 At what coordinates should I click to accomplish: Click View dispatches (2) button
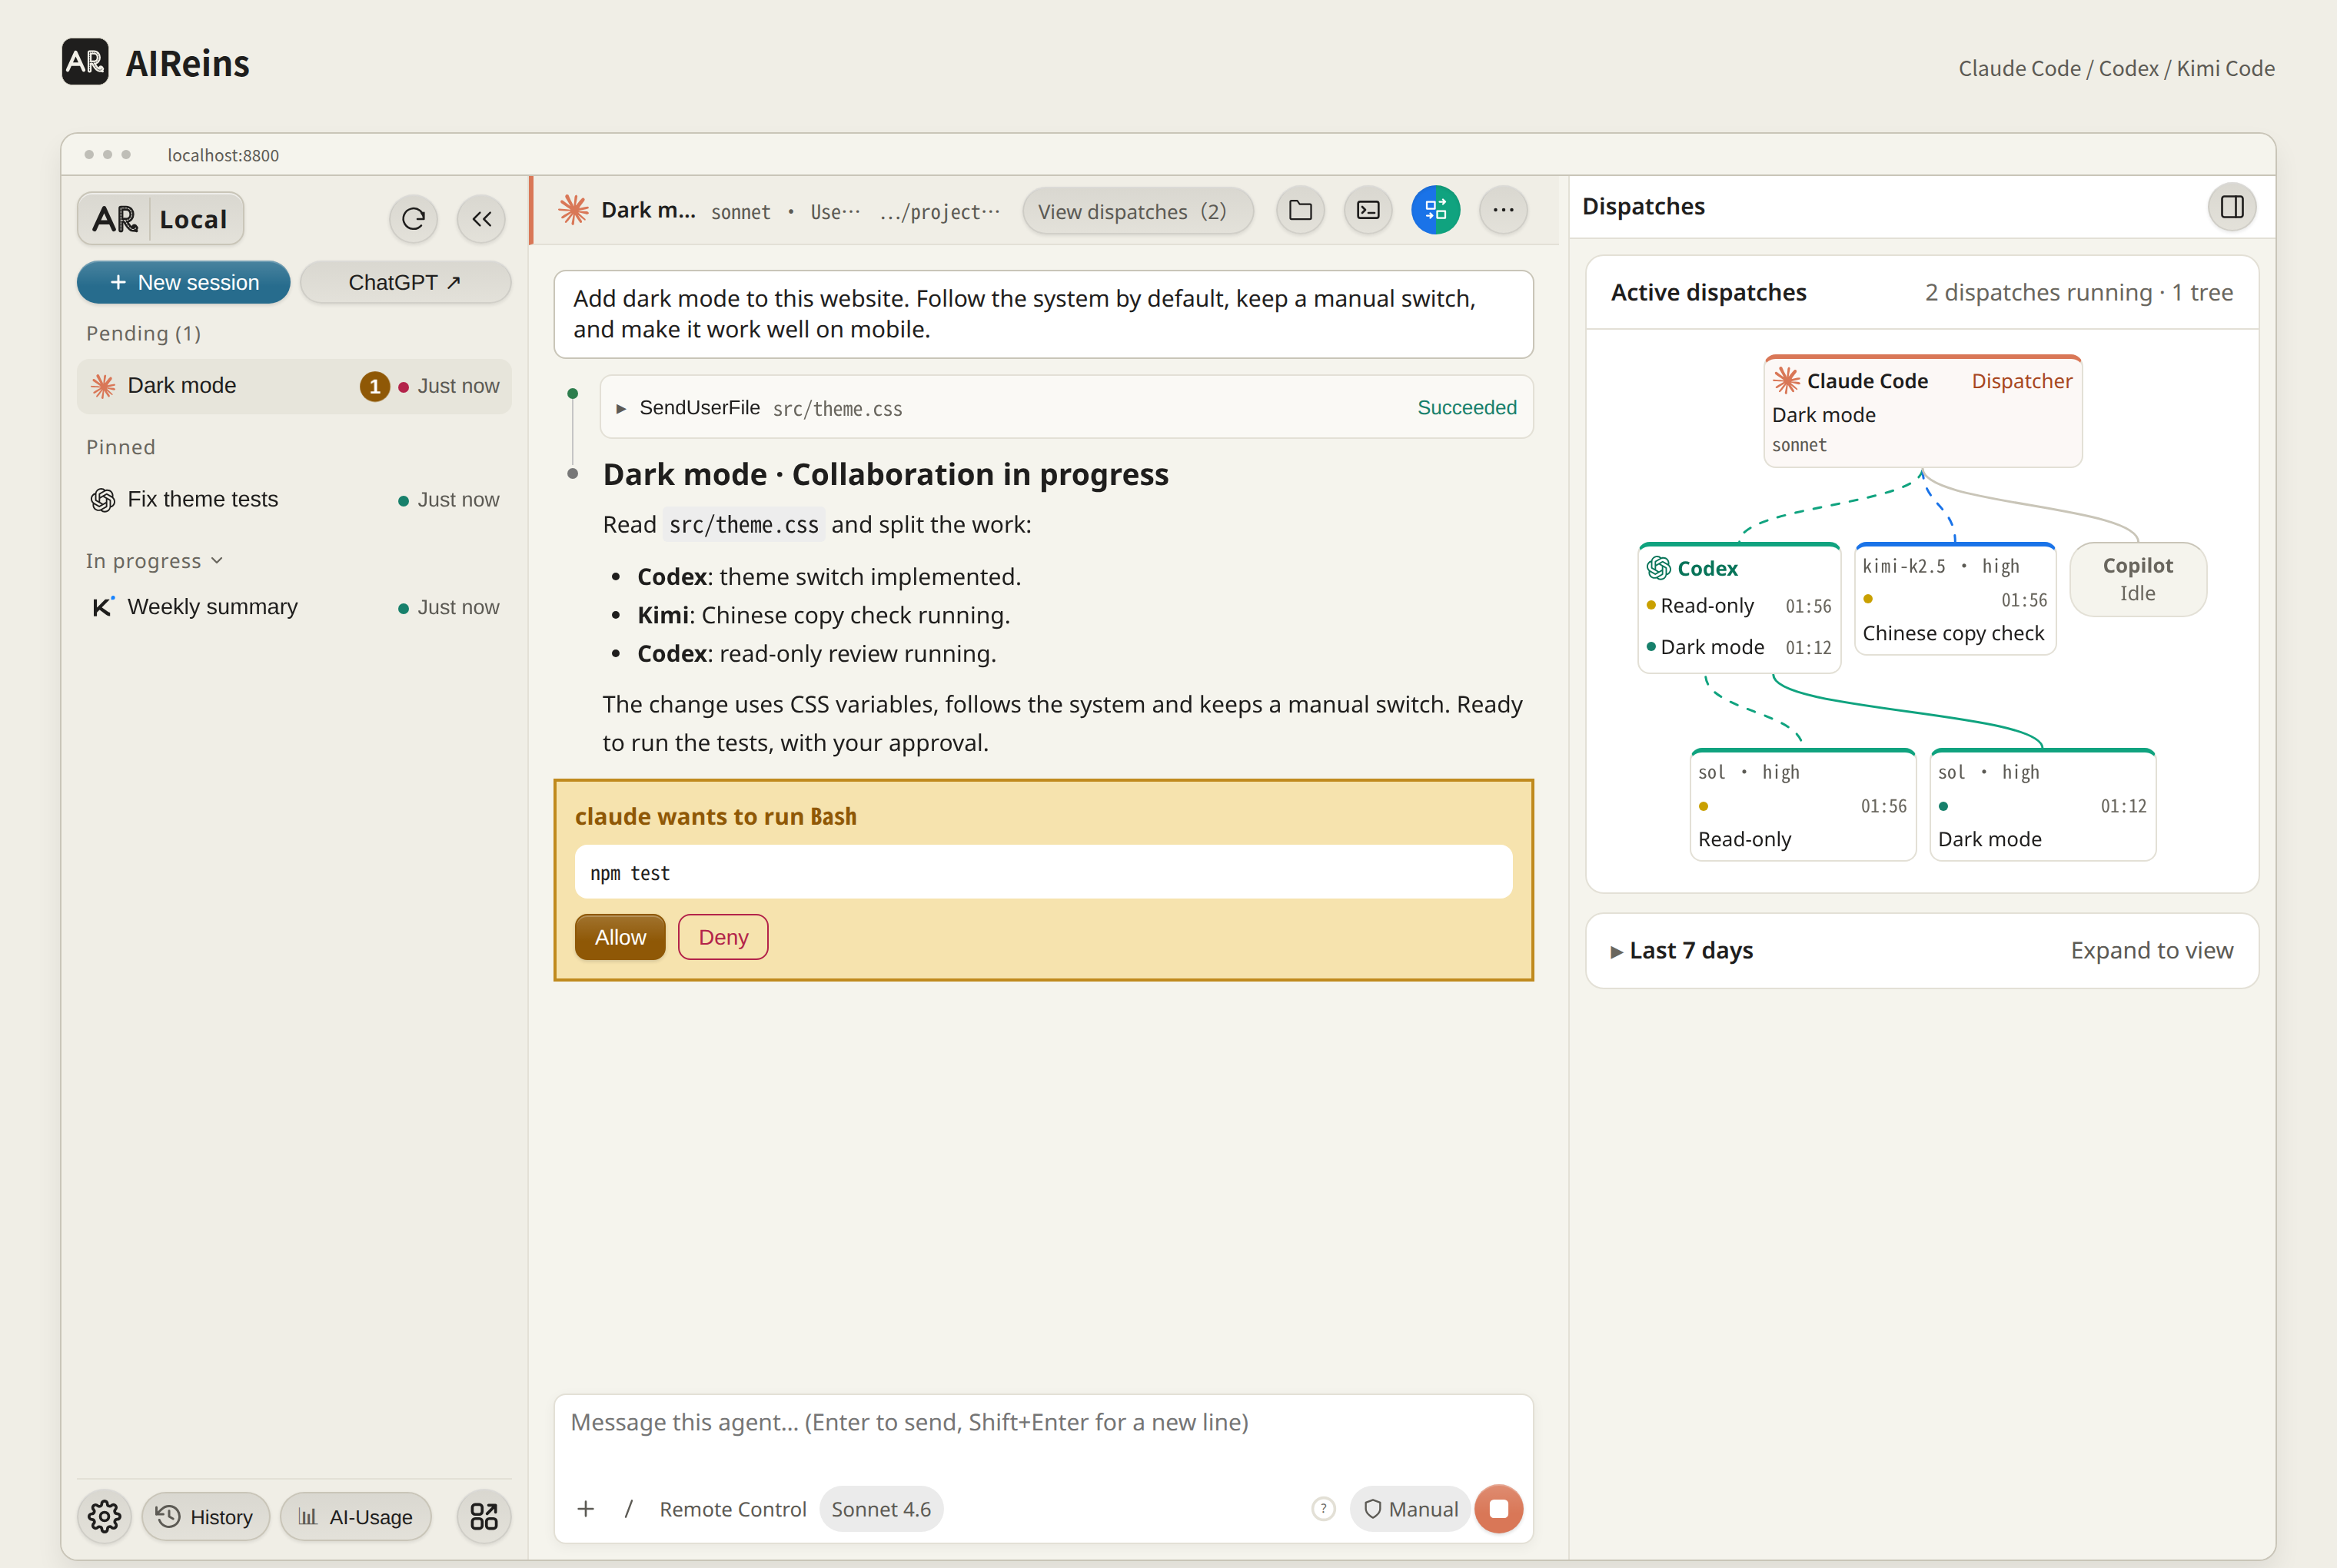point(1137,211)
